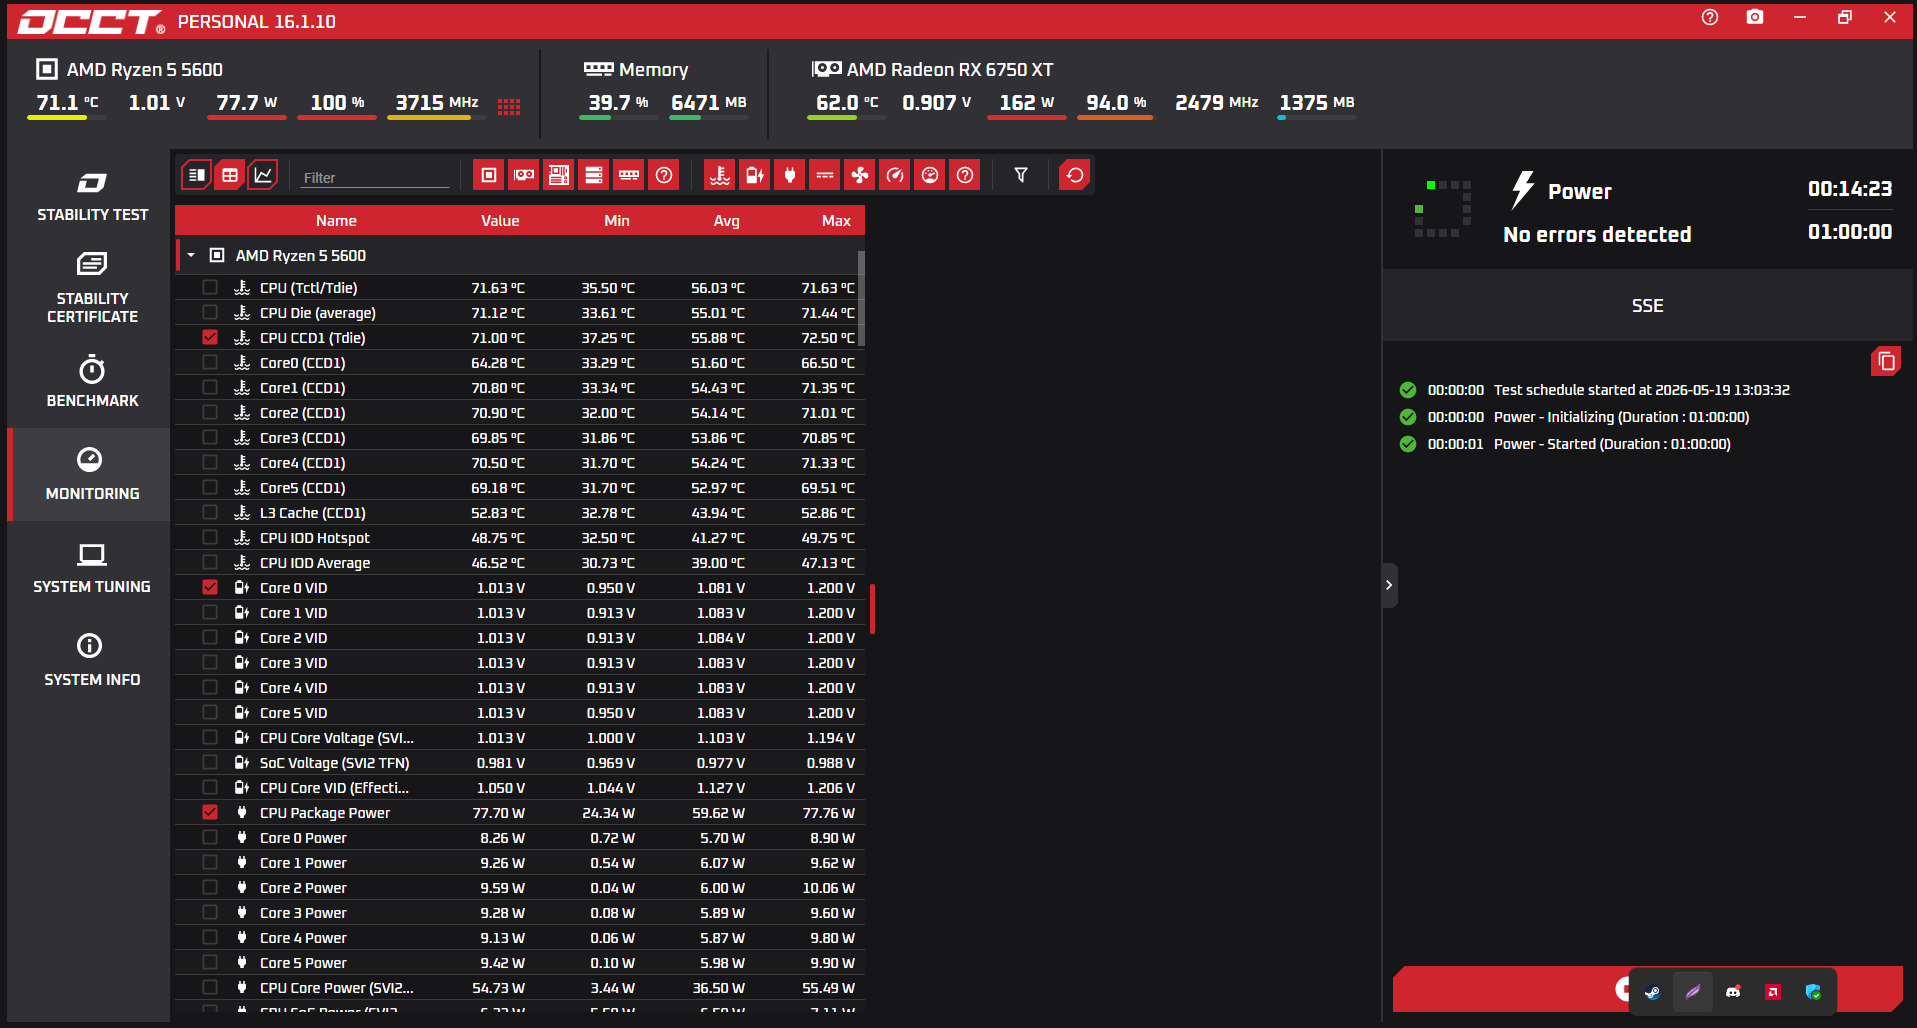This screenshot has height=1028, width=1917.
Task: Open the System Info section
Action: click(92, 660)
